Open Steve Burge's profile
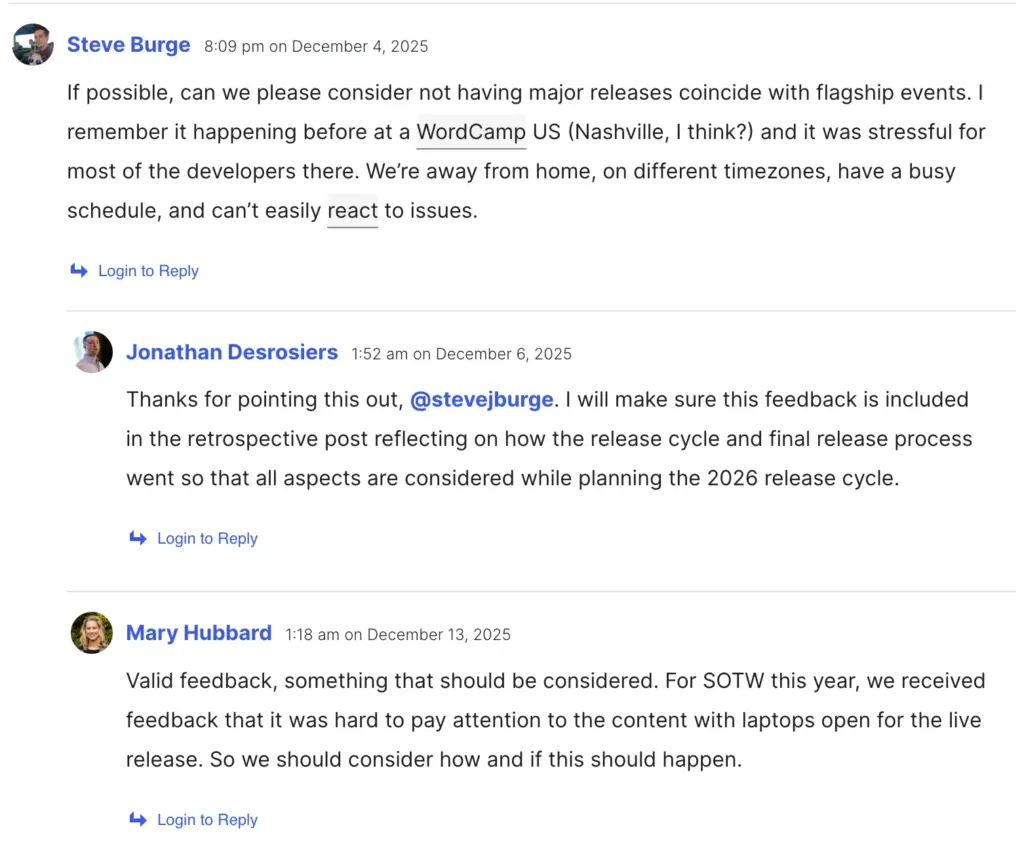Viewport: 1024px width, 846px height. coord(128,44)
